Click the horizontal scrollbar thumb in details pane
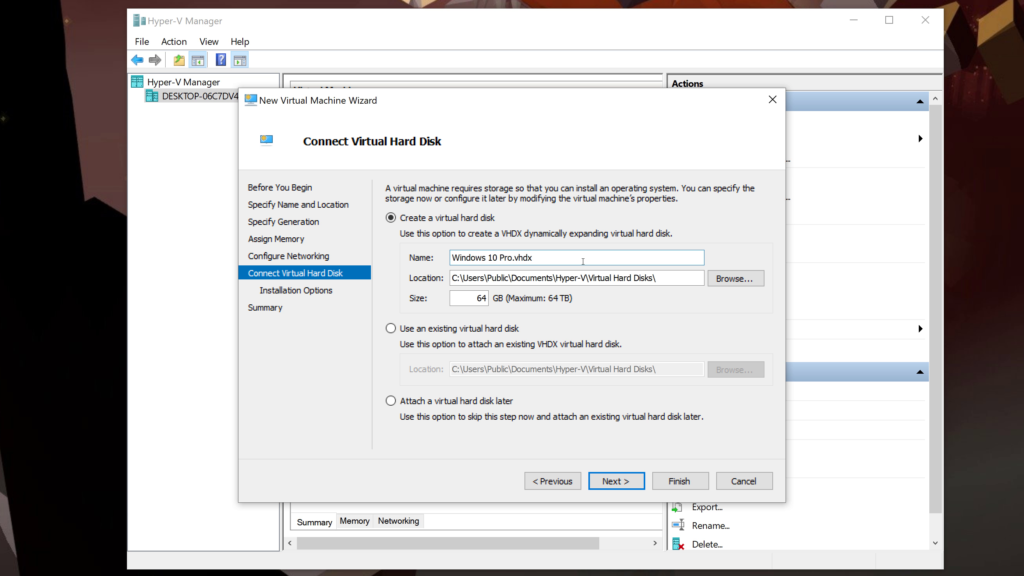1024x576 pixels. click(x=448, y=543)
